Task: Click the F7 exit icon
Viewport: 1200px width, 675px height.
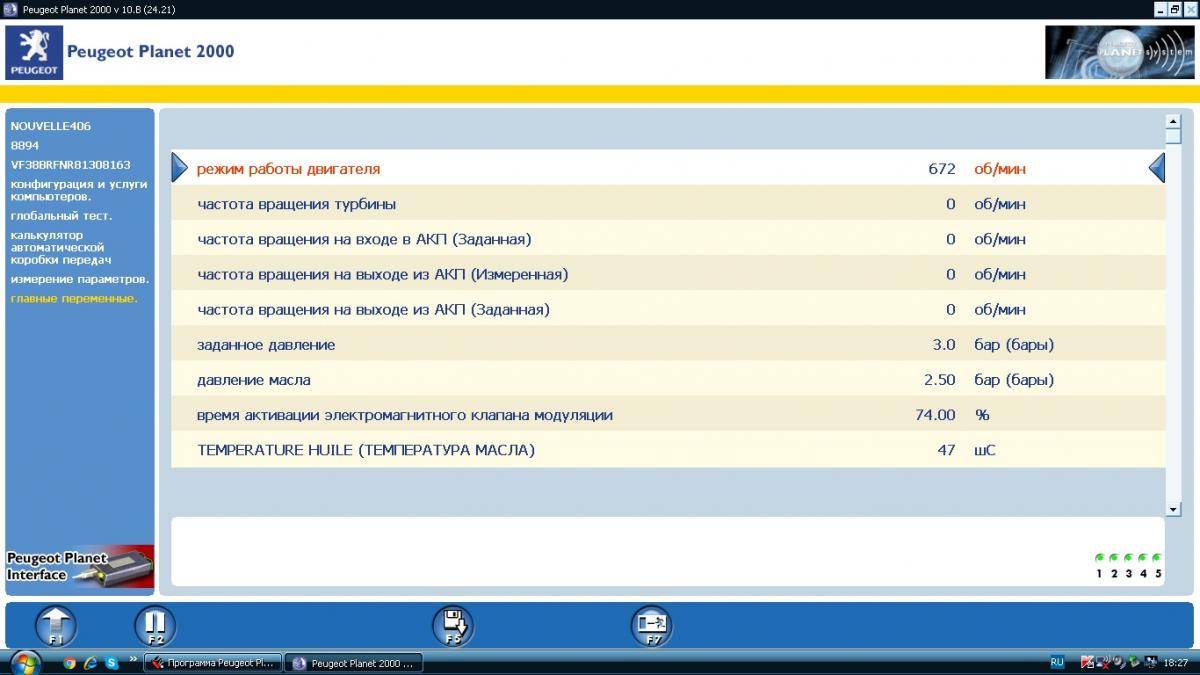Action: 651,626
